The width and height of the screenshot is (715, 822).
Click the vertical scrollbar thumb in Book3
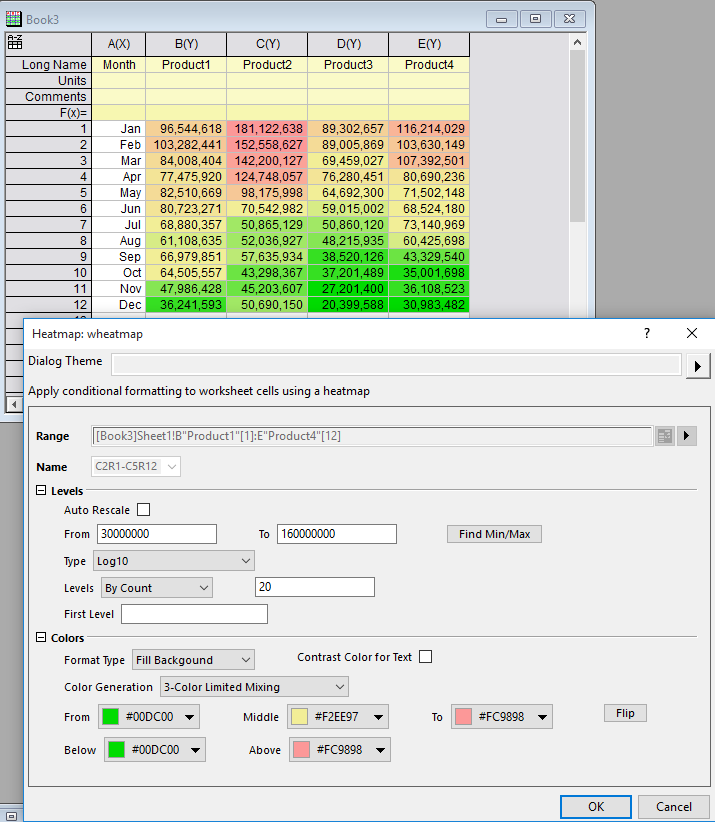[577, 136]
